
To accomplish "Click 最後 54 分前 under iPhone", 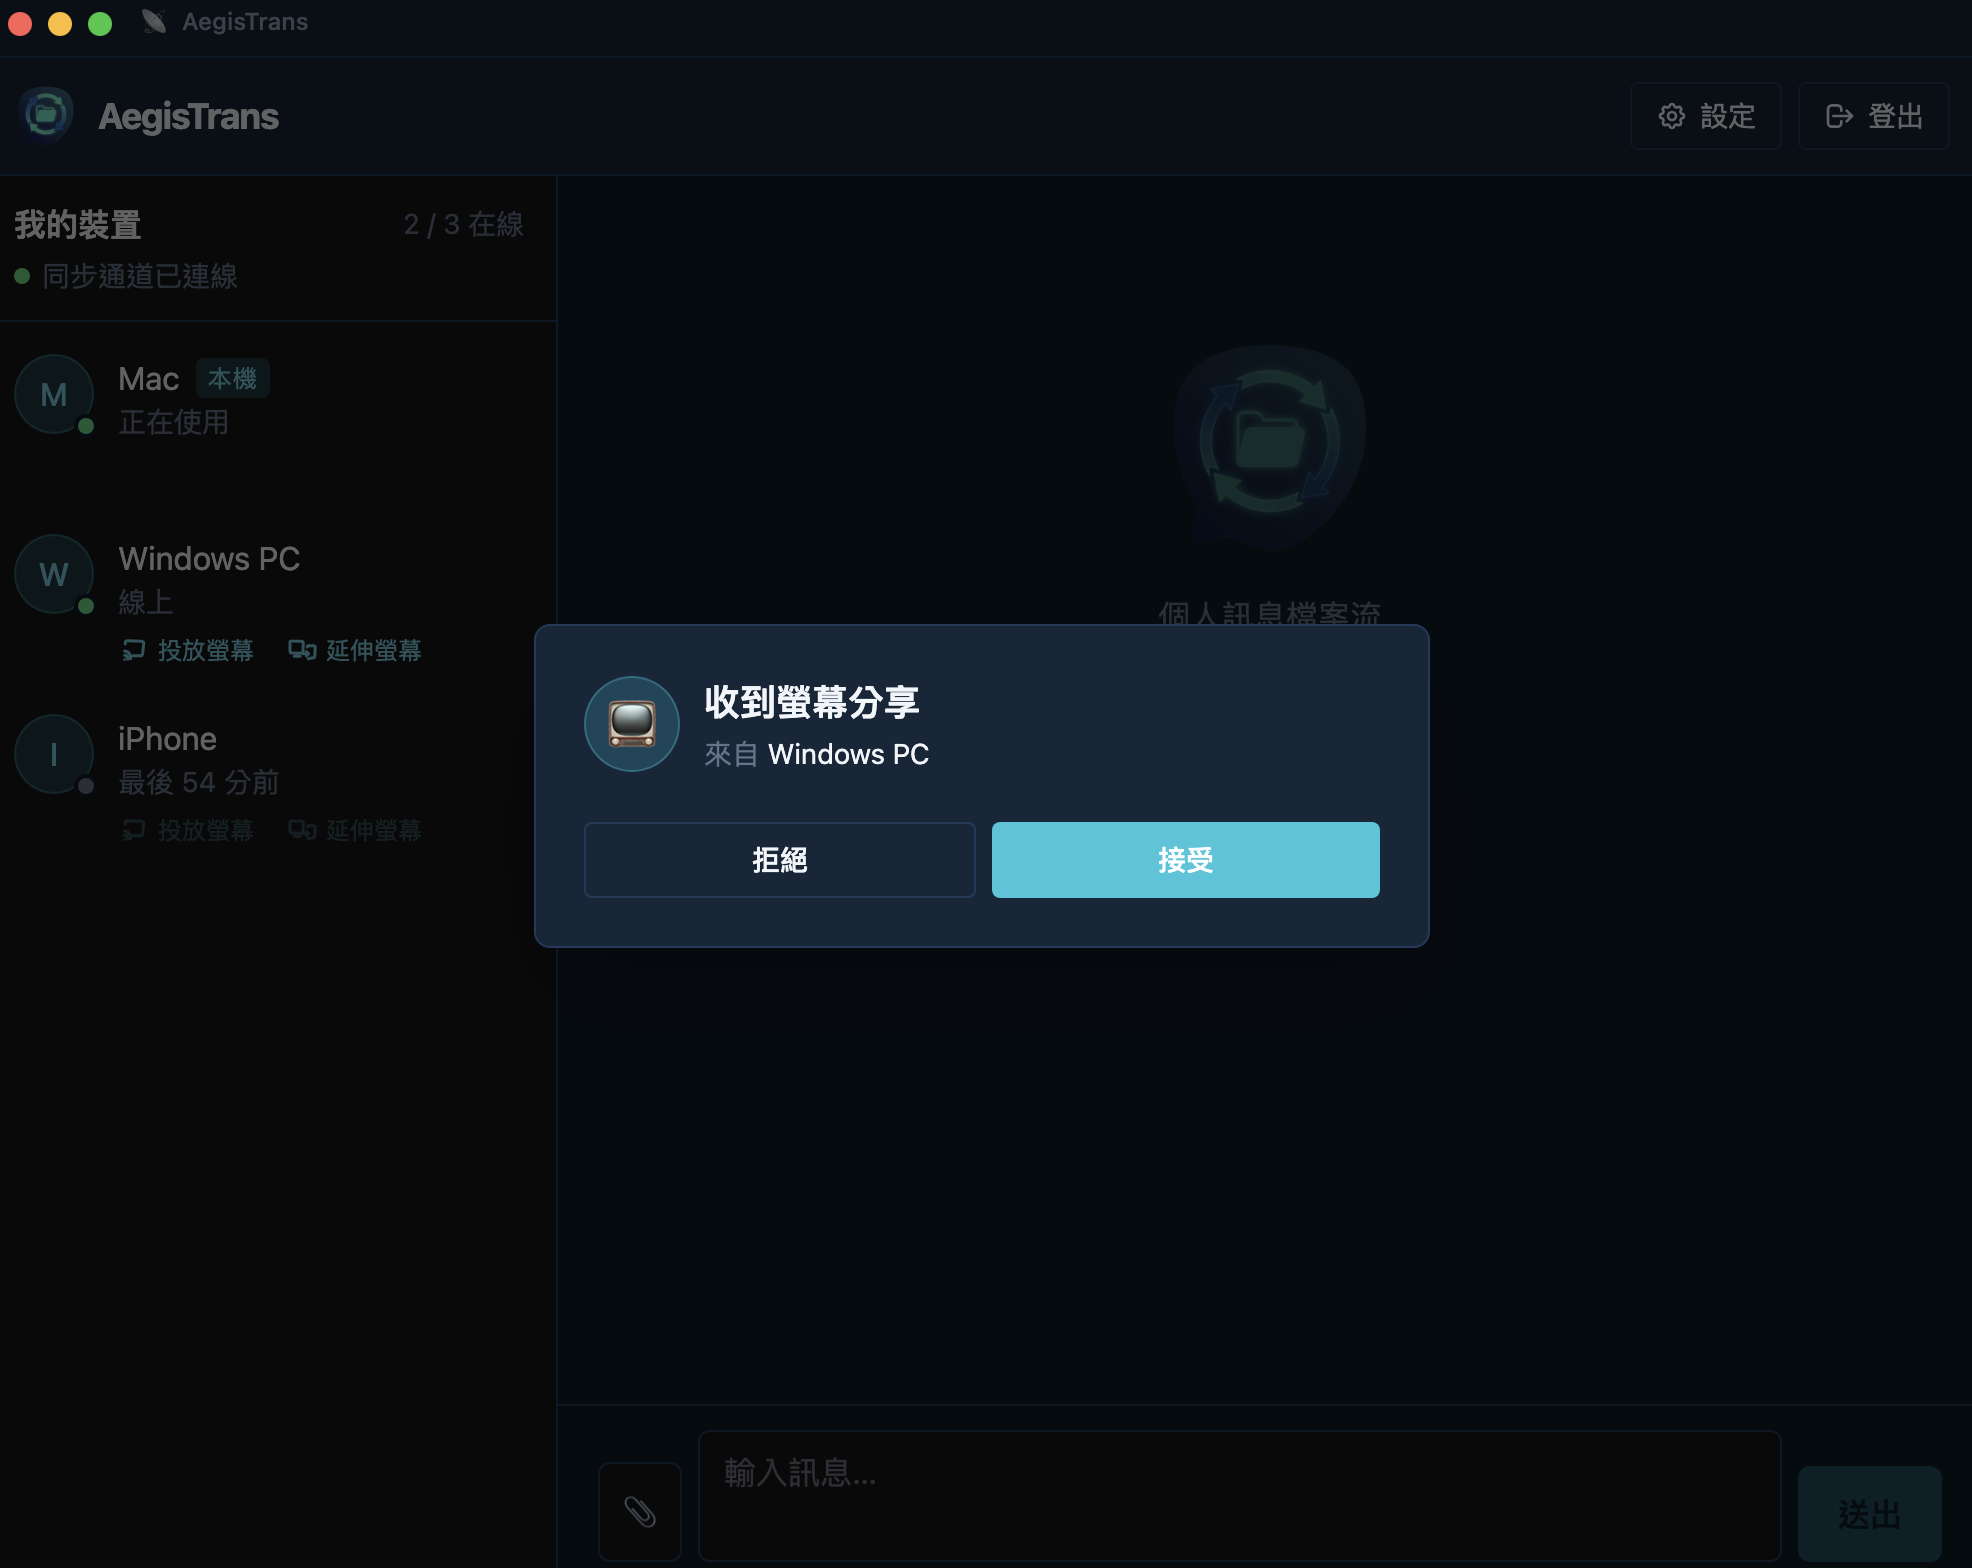I will click(x=199, y=782).
